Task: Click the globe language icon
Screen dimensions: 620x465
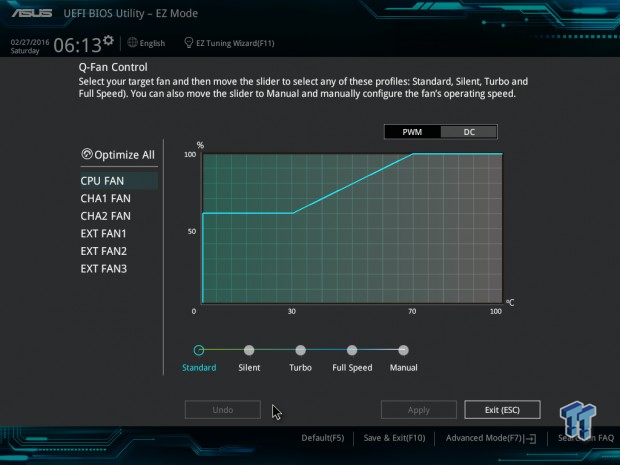Action: [132, 42]
